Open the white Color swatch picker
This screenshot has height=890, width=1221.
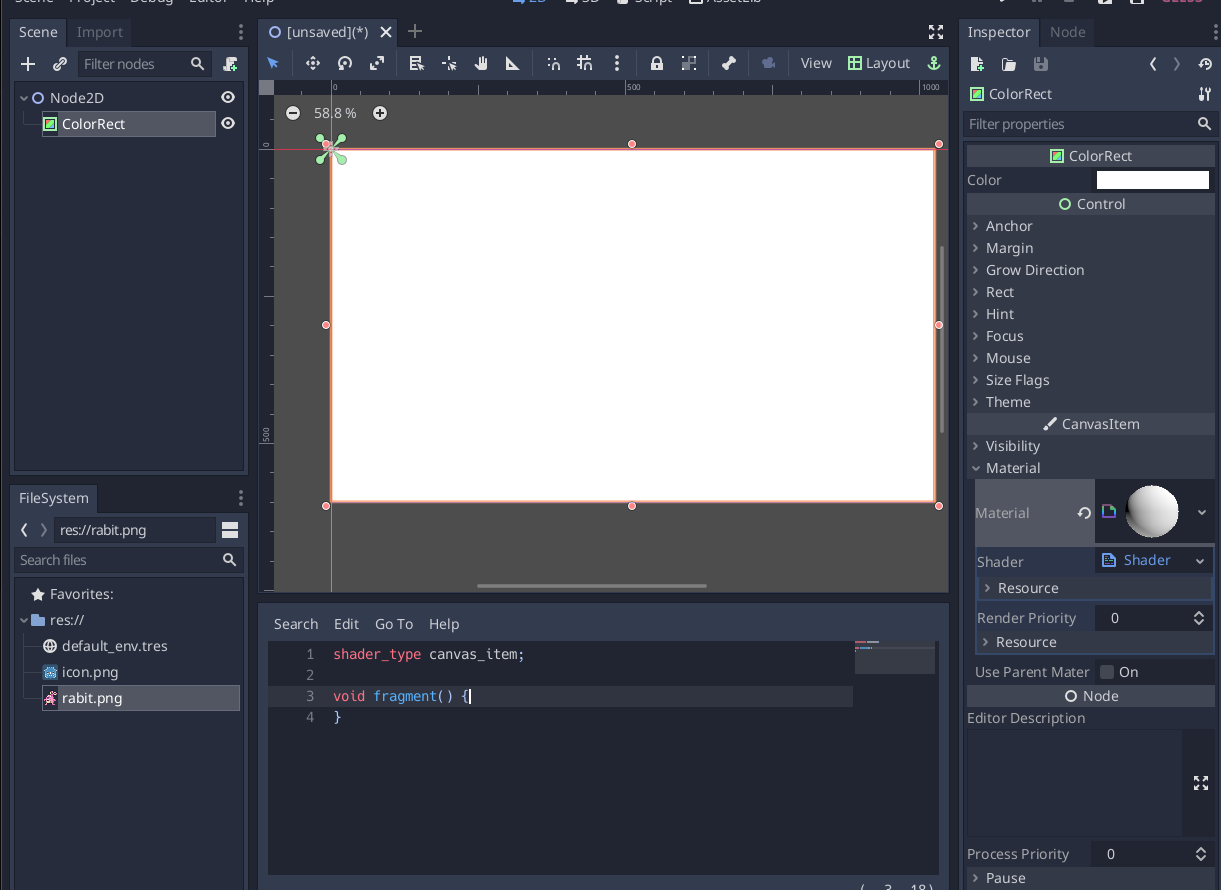[x=1152, y=180]
